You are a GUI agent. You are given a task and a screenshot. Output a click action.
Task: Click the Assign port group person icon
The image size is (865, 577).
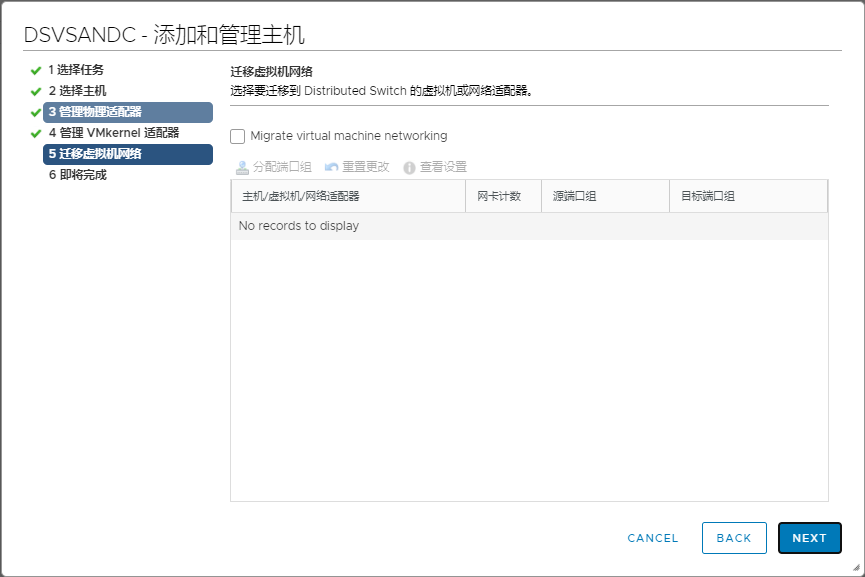click(242, 167)
